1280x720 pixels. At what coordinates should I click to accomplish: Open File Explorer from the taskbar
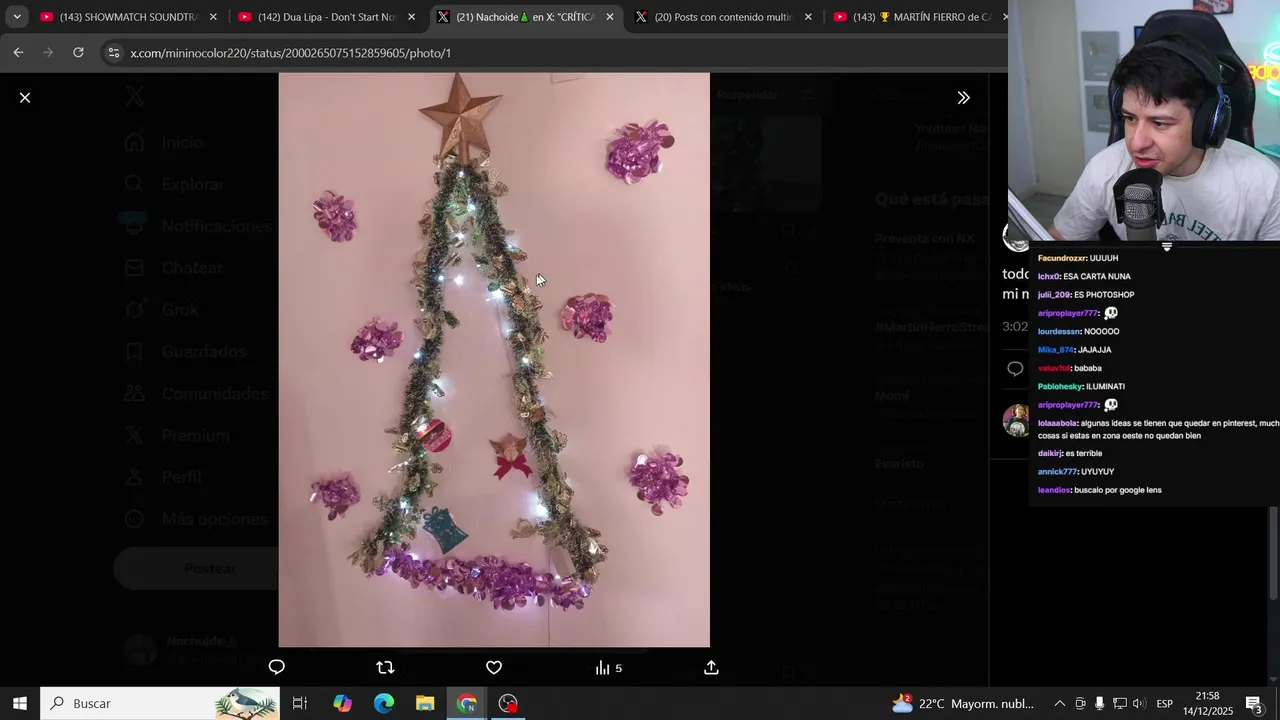click(425, 703)
